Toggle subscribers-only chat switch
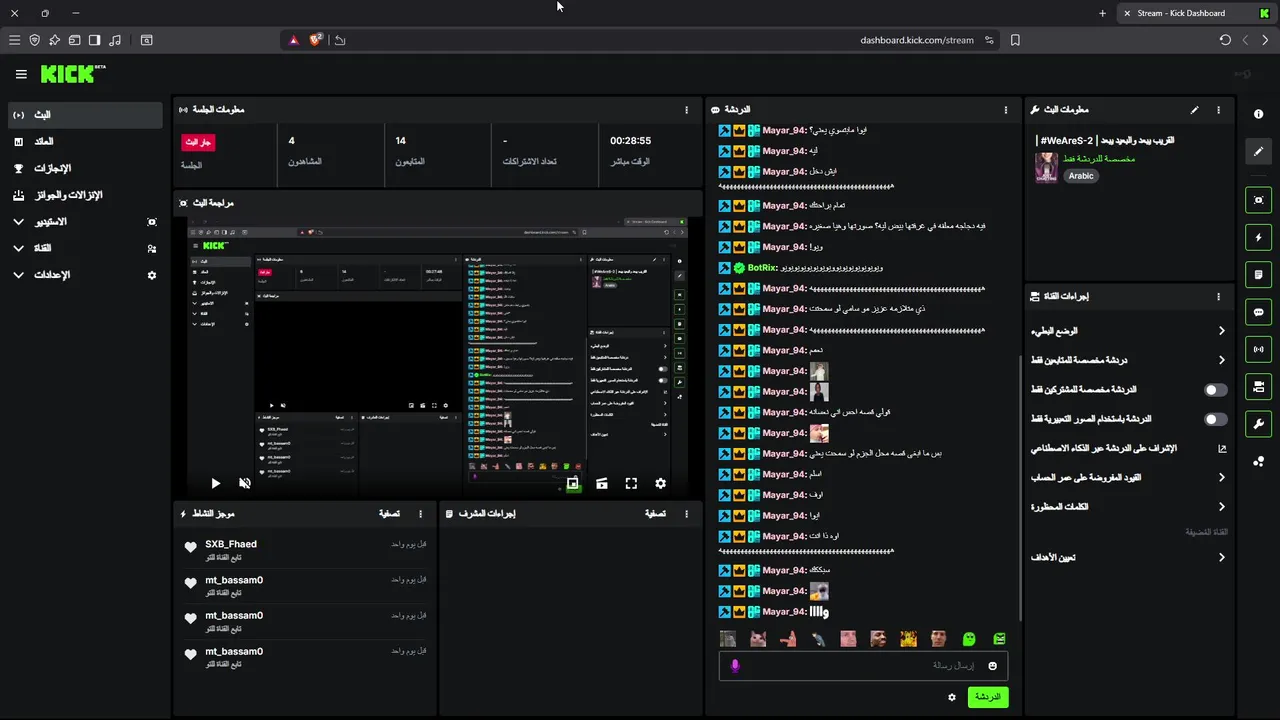This screenshot has height=720, width=1280. 1216,390
